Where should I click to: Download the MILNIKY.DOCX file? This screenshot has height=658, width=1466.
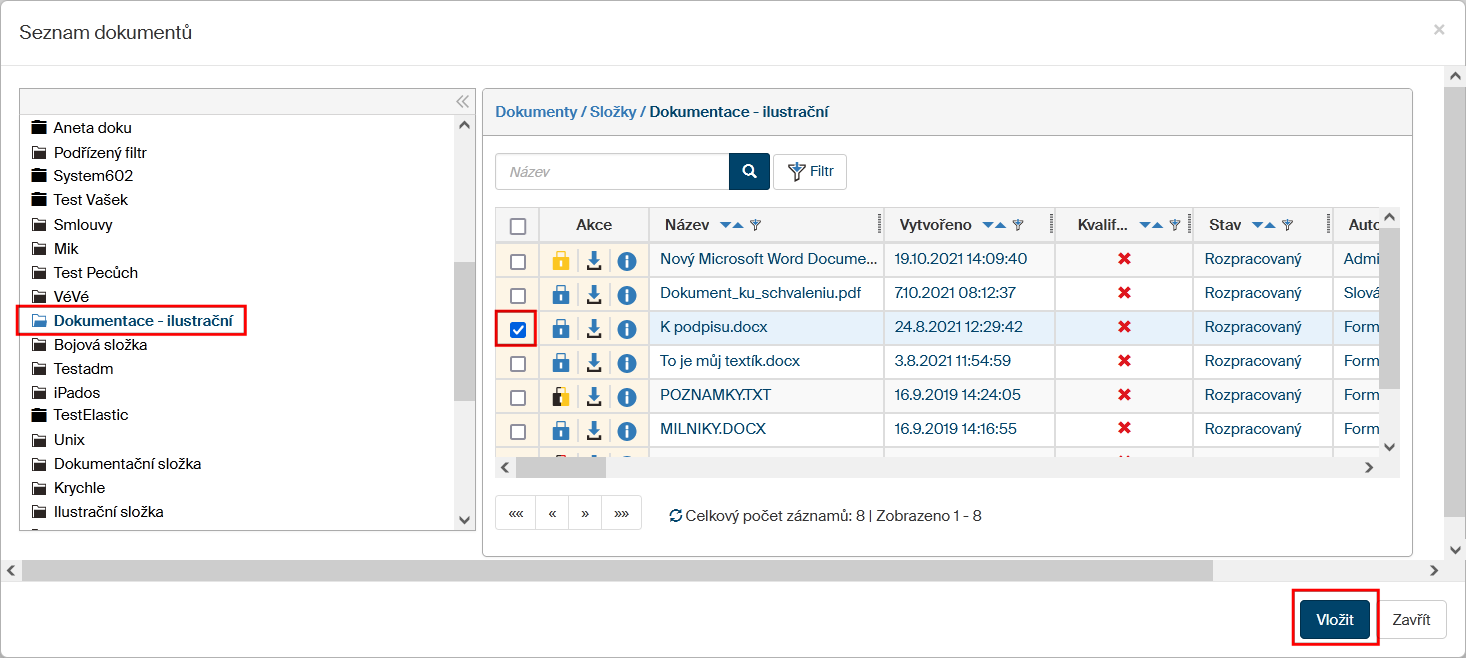click(x=594, y=430)
